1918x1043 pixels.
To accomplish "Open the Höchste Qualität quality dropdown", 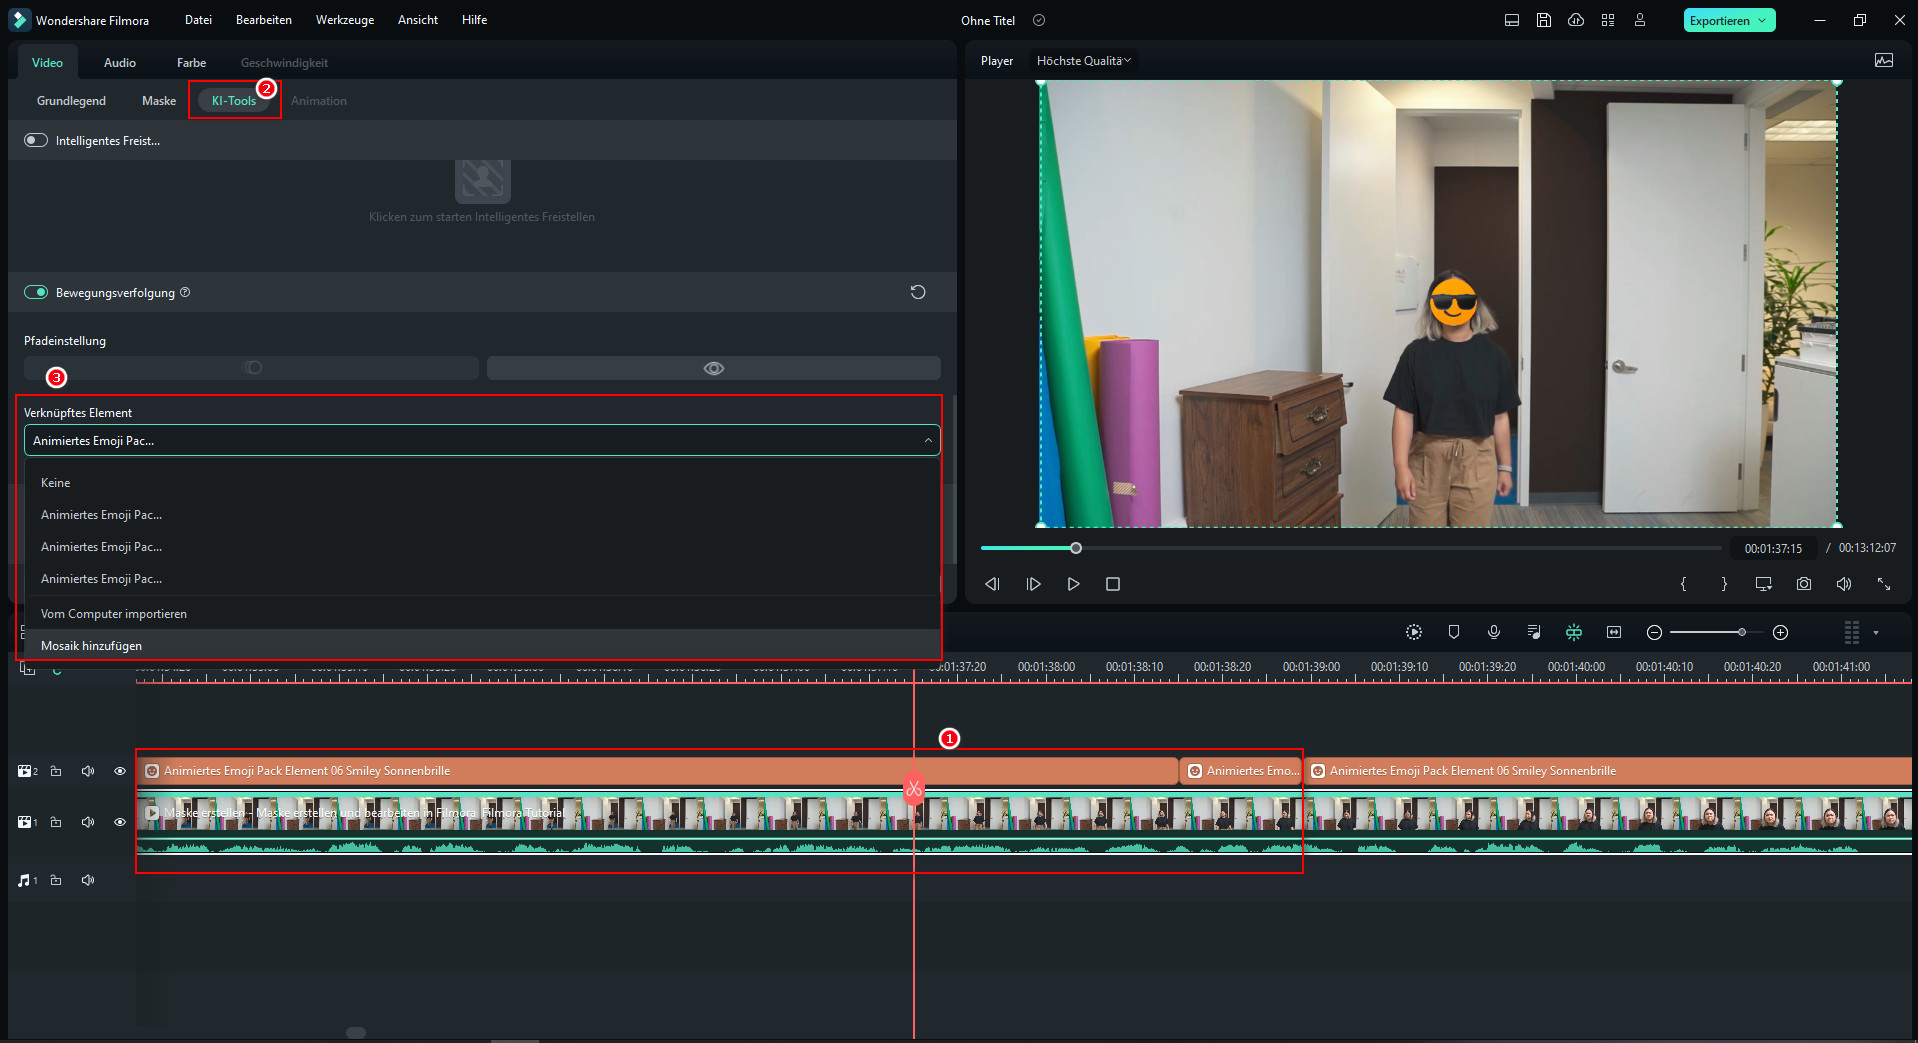I will 1084,61.
